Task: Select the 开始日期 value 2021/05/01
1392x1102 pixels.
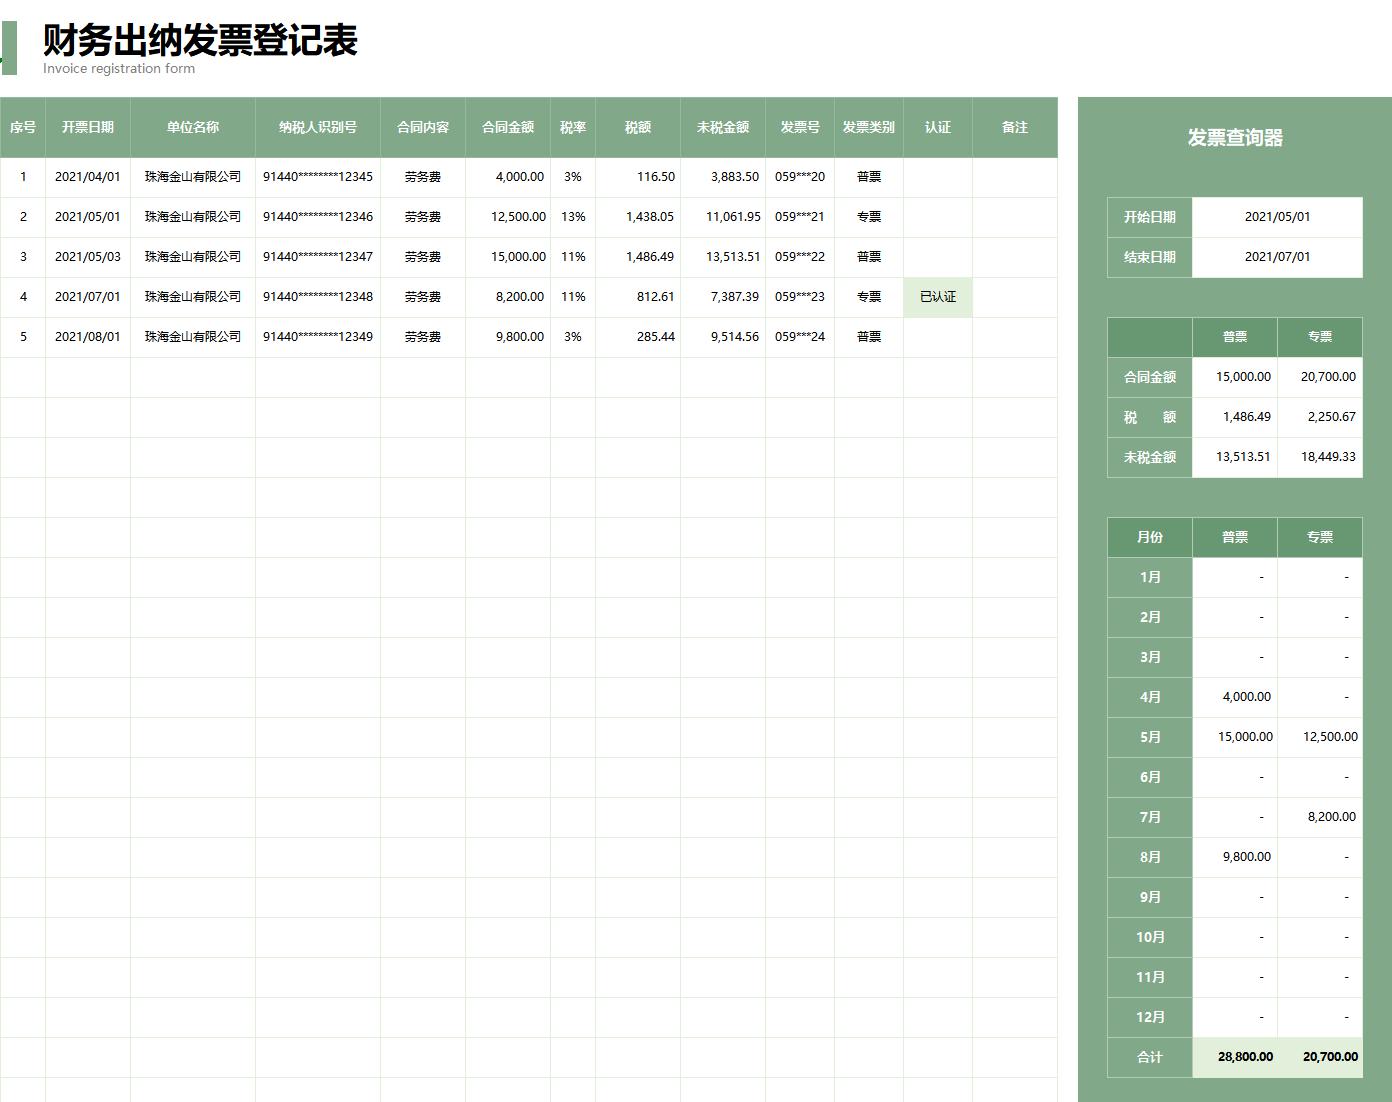Action: point(1277,216)
